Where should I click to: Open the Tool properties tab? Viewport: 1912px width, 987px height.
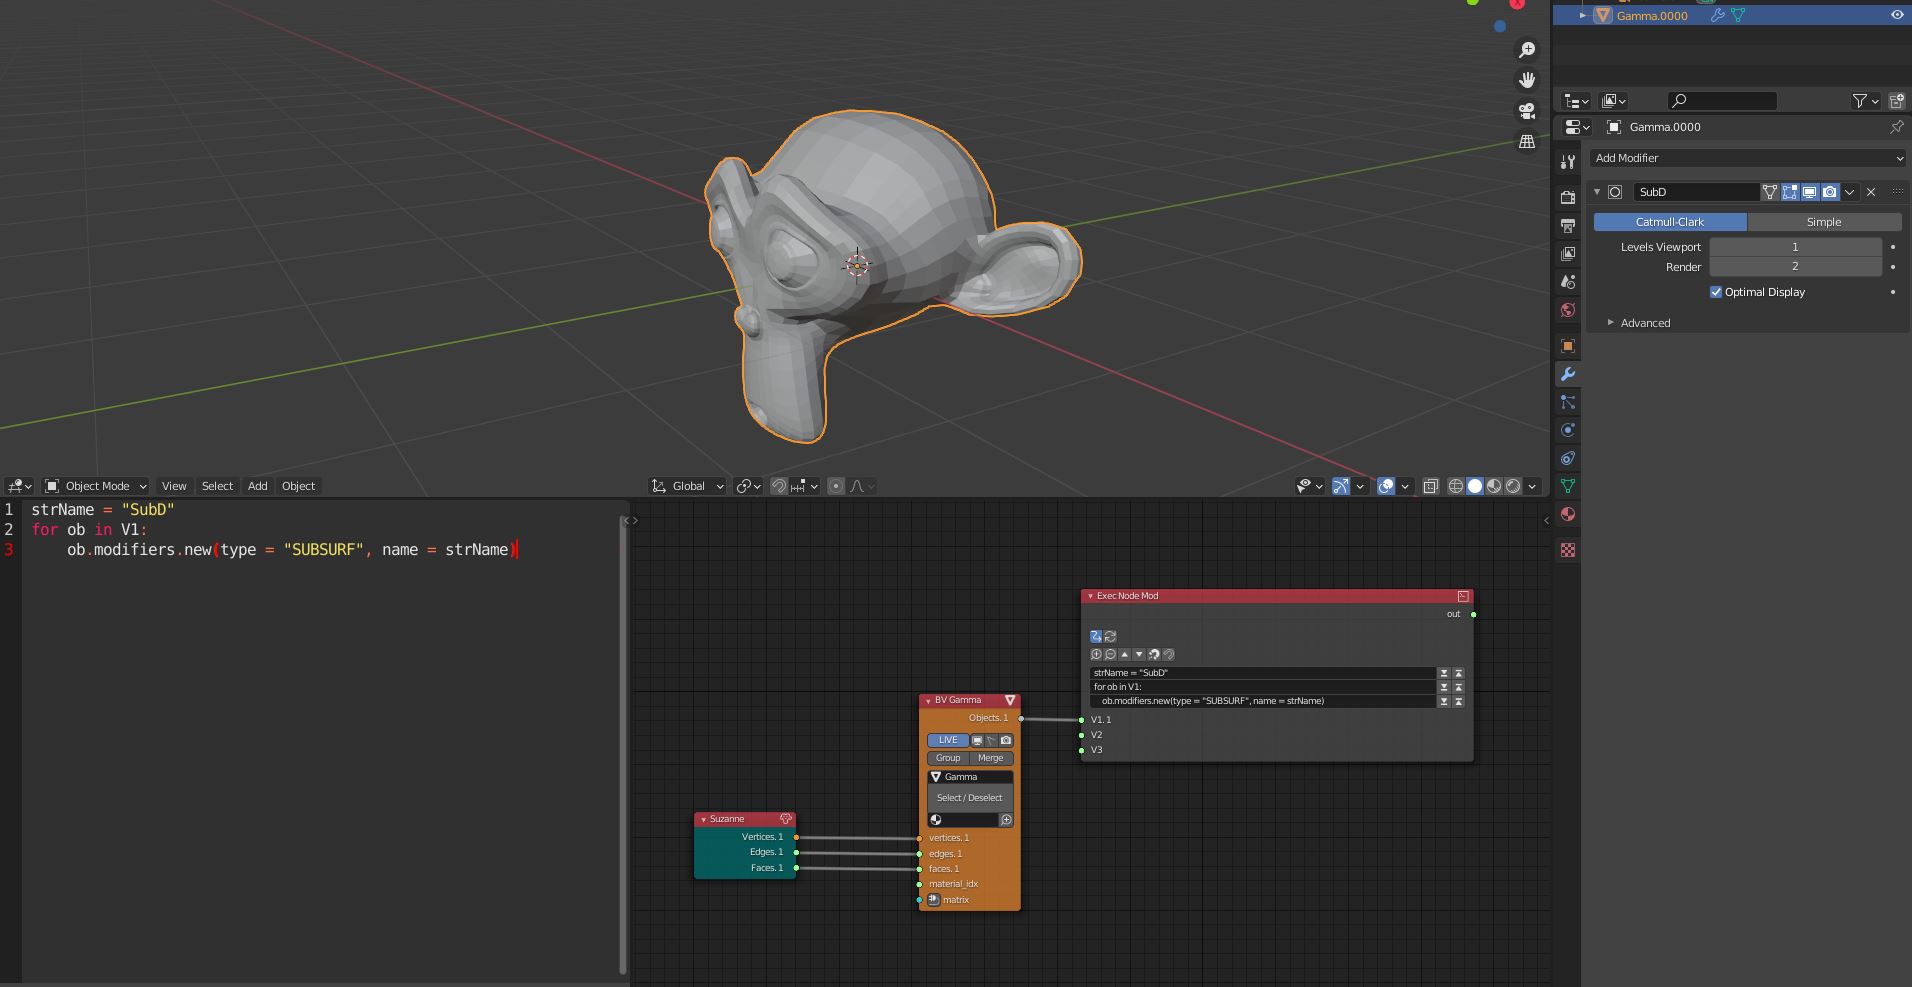coord(1568,163)
